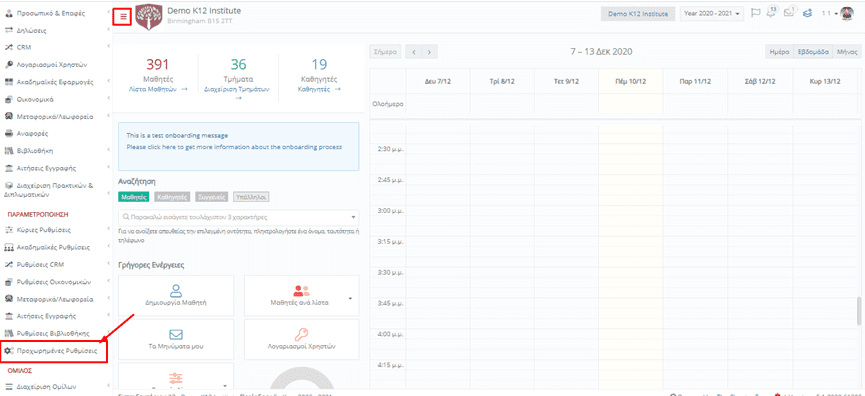The height and width of the screenshot is (396, 865).
Task: Click the key icon beside Λογαριασμοί Χρηστών in sidebar
Action: [x=8, y=65]
